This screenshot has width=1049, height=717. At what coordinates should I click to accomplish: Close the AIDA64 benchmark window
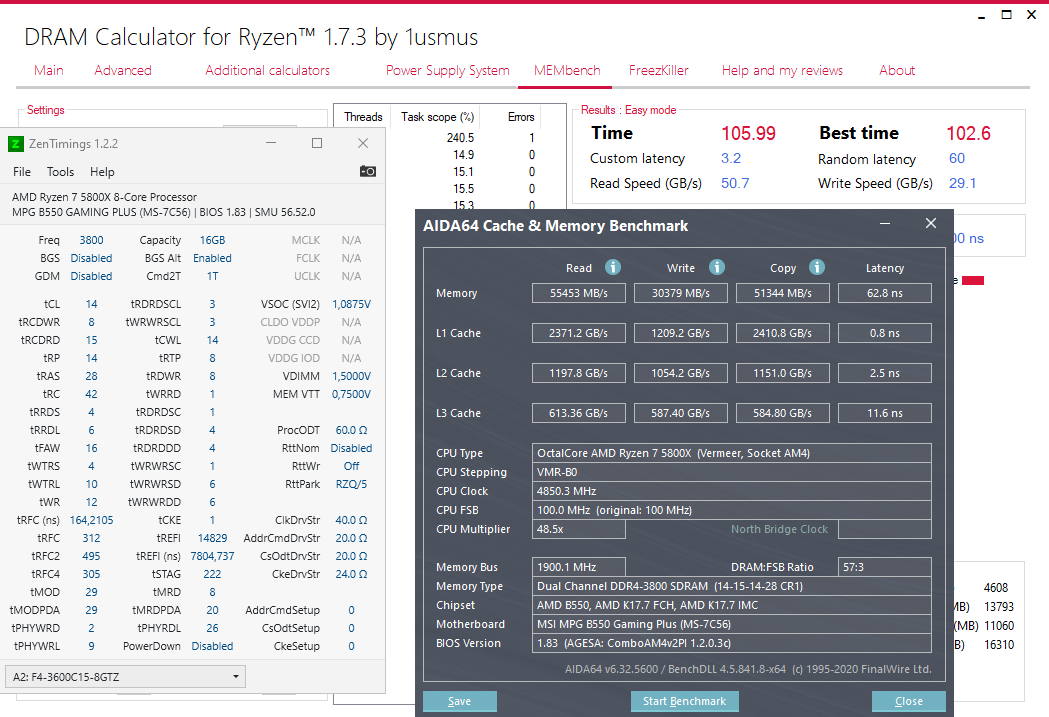coord(931,223)
